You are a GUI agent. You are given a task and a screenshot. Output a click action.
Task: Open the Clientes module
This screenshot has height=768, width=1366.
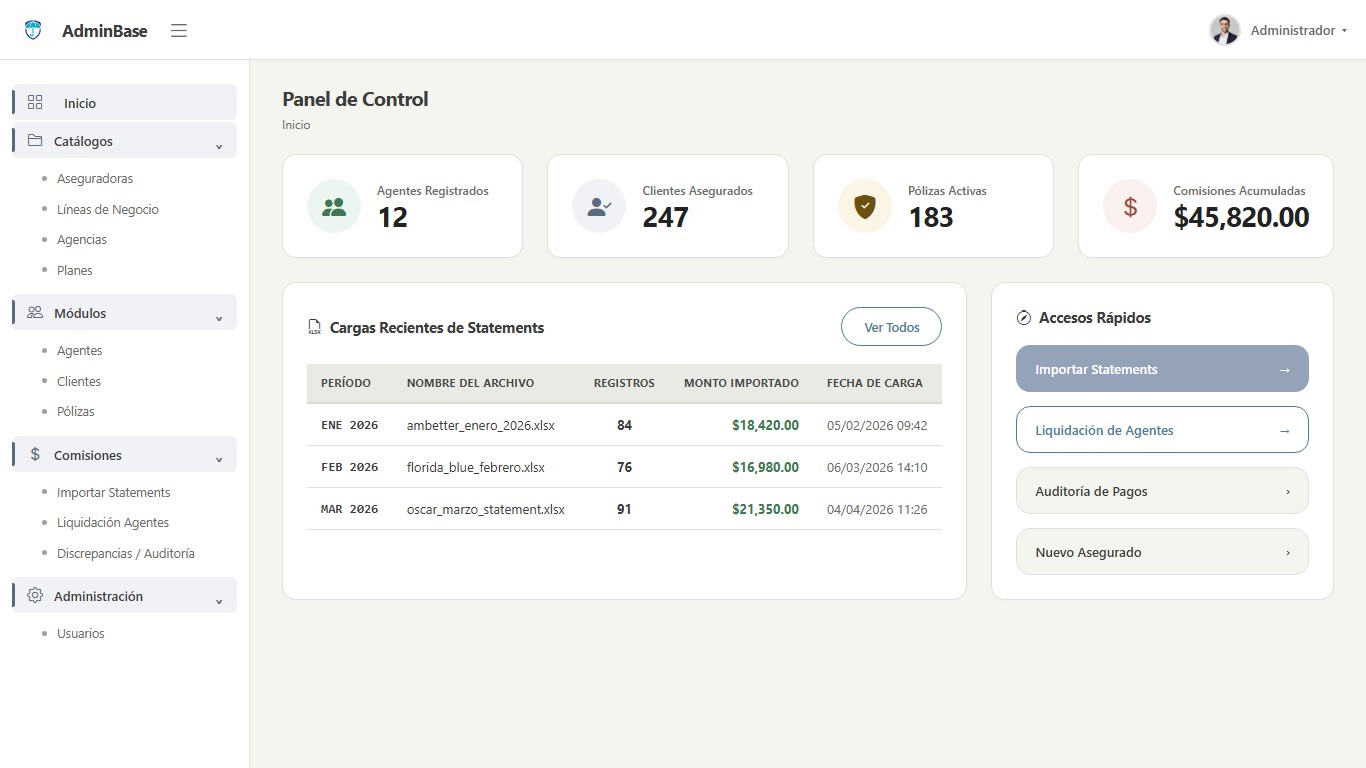click(x=79, y=382)
